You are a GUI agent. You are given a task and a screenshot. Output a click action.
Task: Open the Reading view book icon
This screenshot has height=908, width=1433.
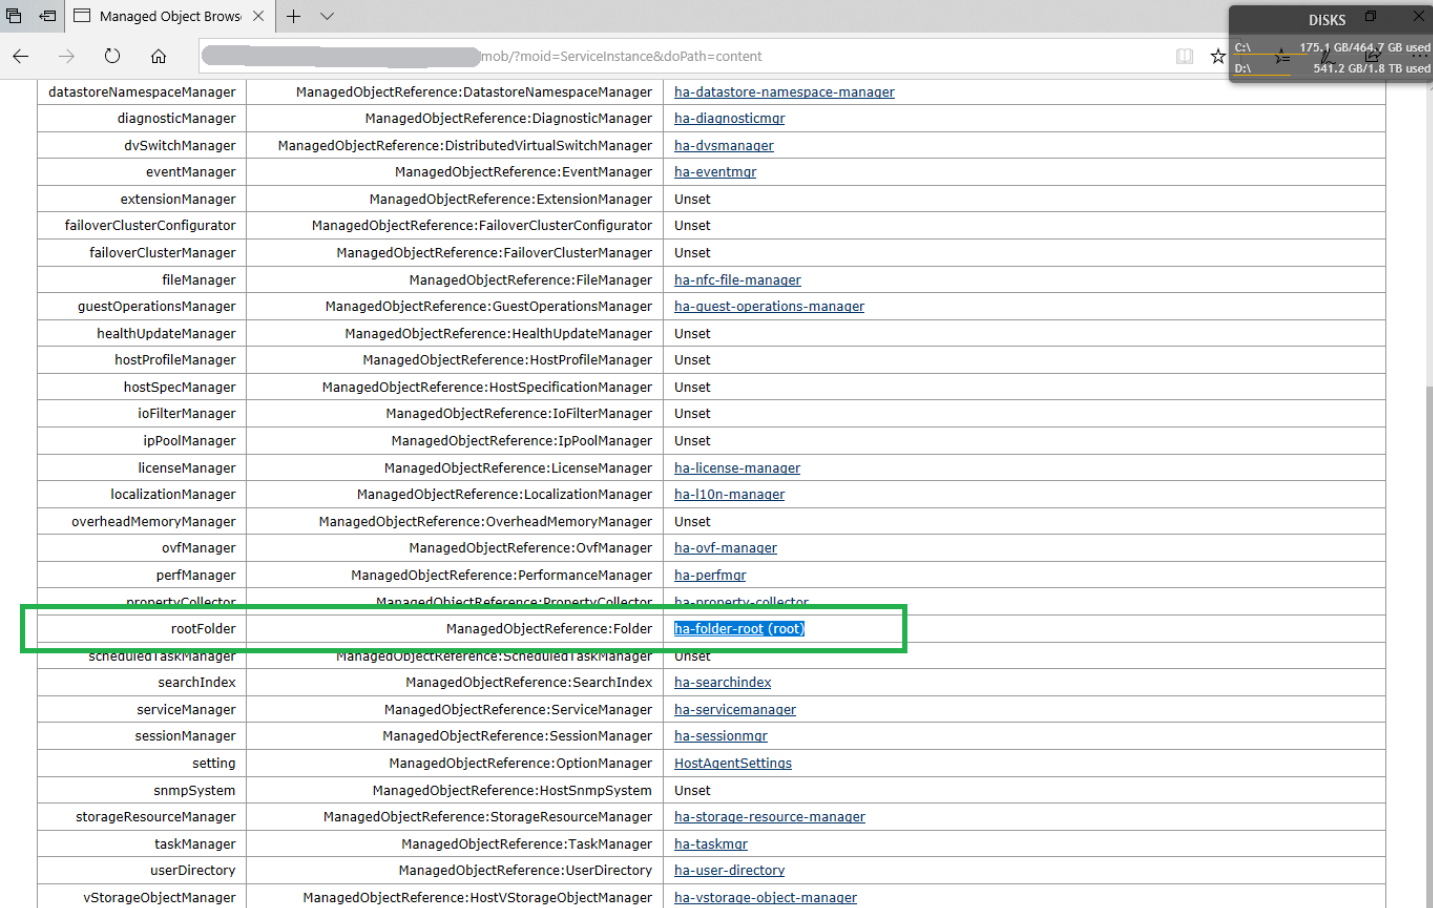(1184, 56)
